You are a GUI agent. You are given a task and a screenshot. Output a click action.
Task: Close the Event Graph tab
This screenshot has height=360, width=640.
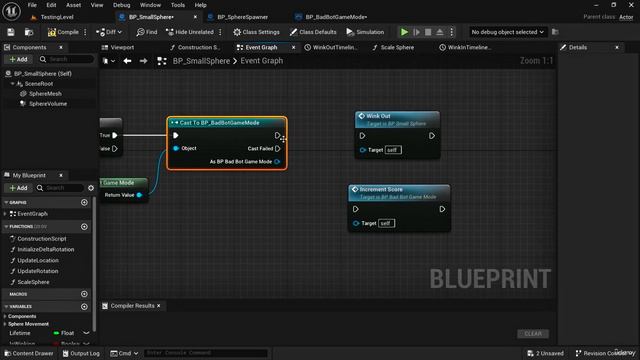pos(293,47)
